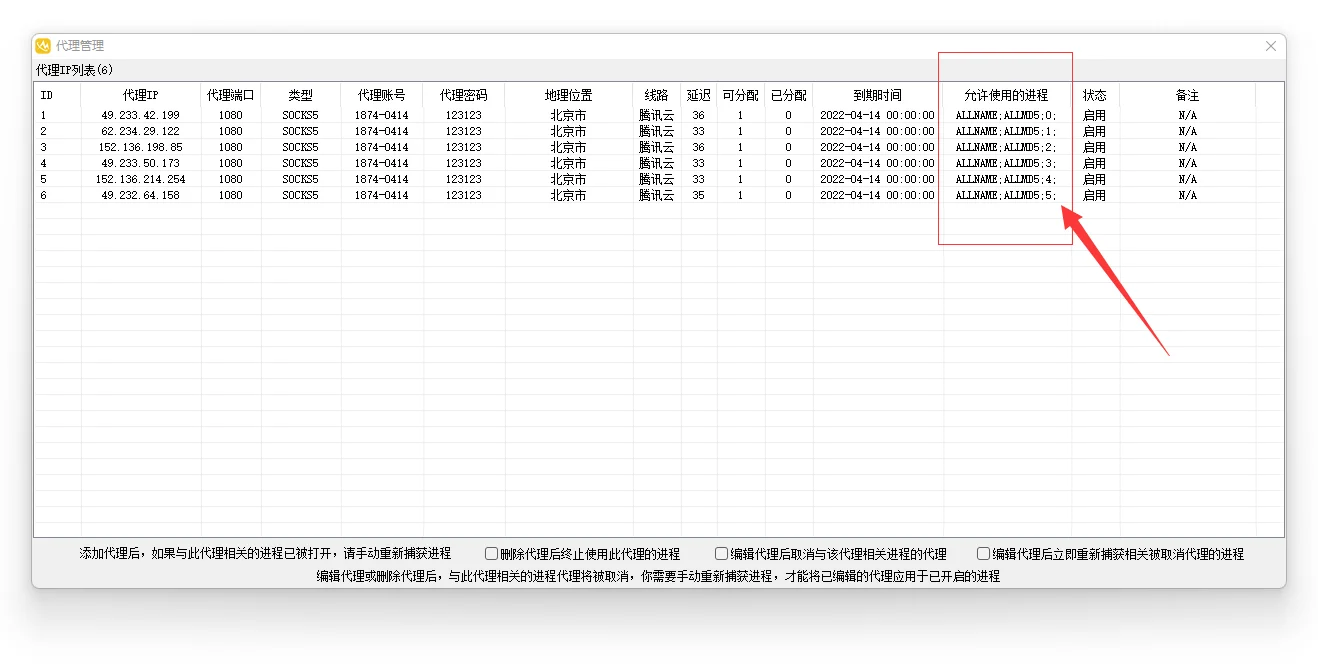The image size is (1318, 669).
Task: Click the N/A remark cell of proxy ID 3
Action: coord(1186,147)
